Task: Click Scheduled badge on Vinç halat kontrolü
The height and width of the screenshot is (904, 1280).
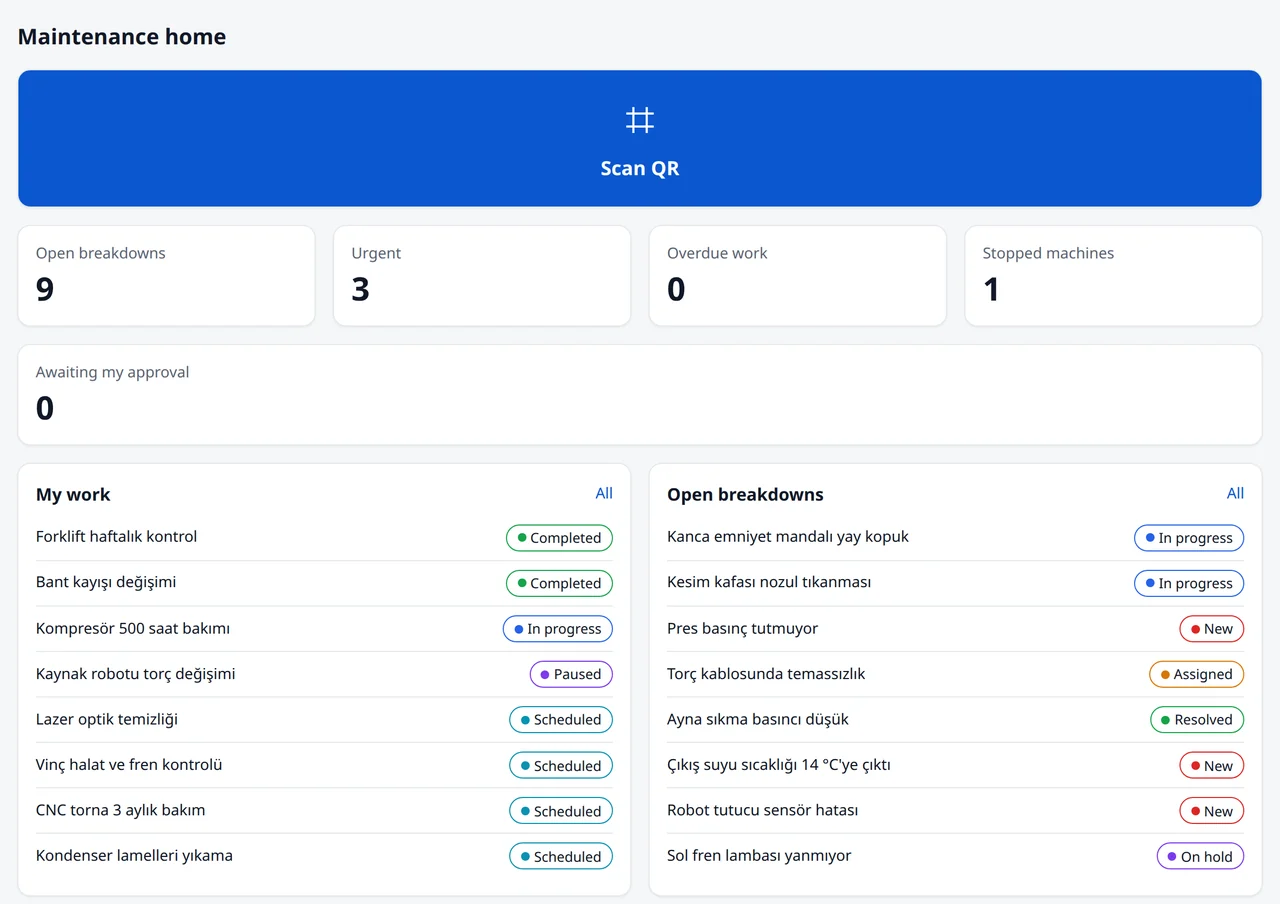Action: pos(561,766)
